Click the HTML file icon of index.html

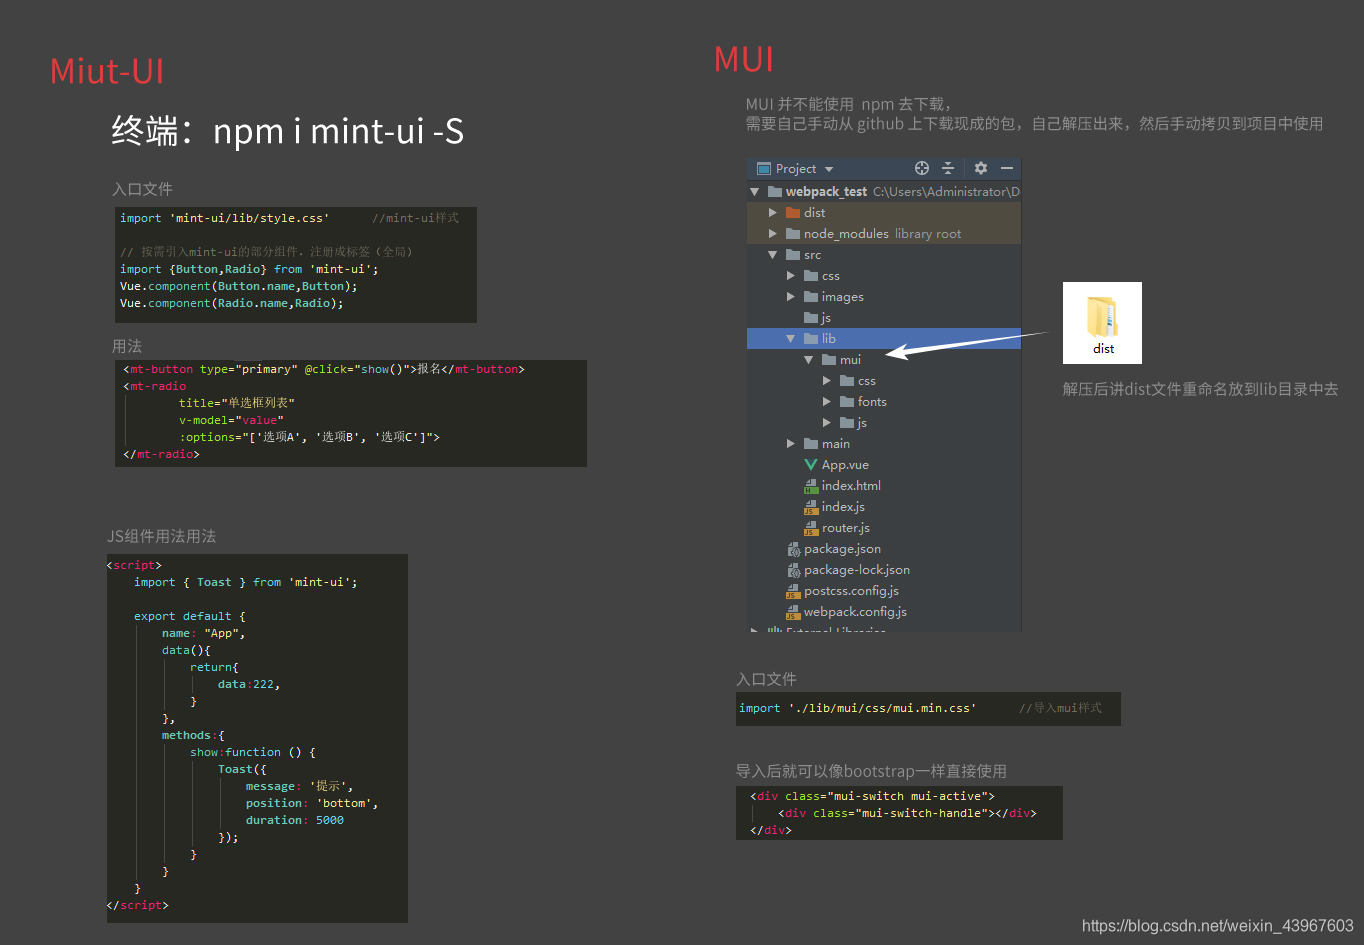(x=811, y=486)
